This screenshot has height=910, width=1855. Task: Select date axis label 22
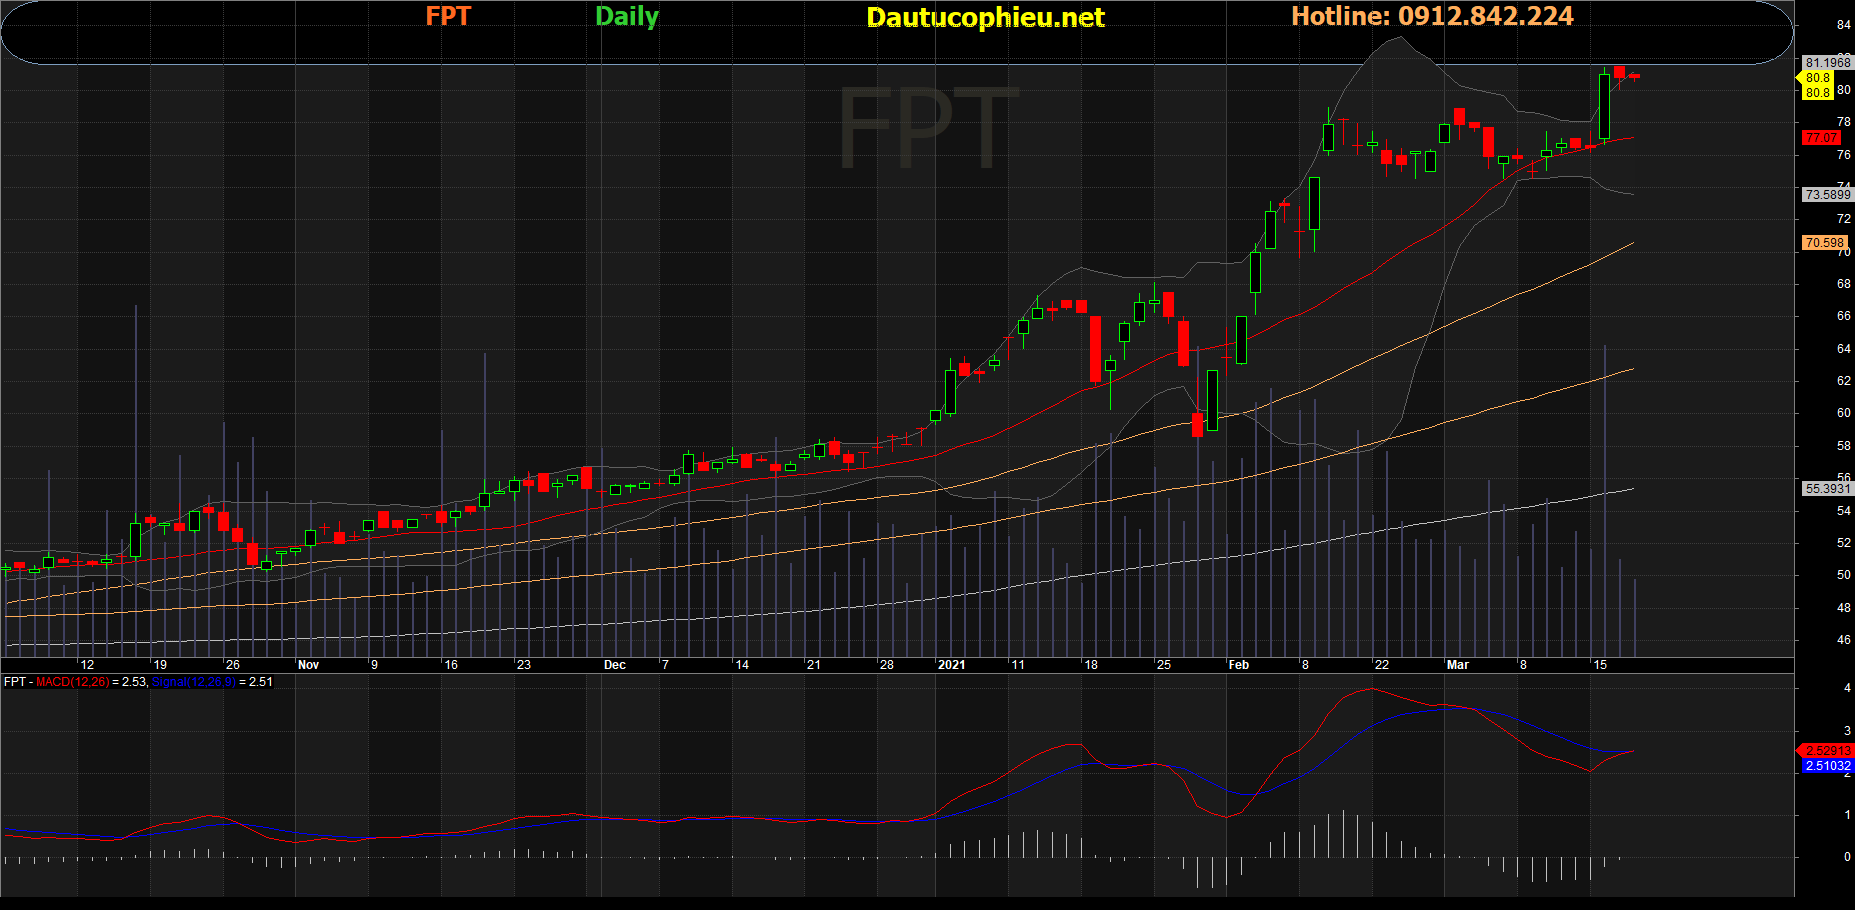pyautogui.click(x=1381, y=665)
